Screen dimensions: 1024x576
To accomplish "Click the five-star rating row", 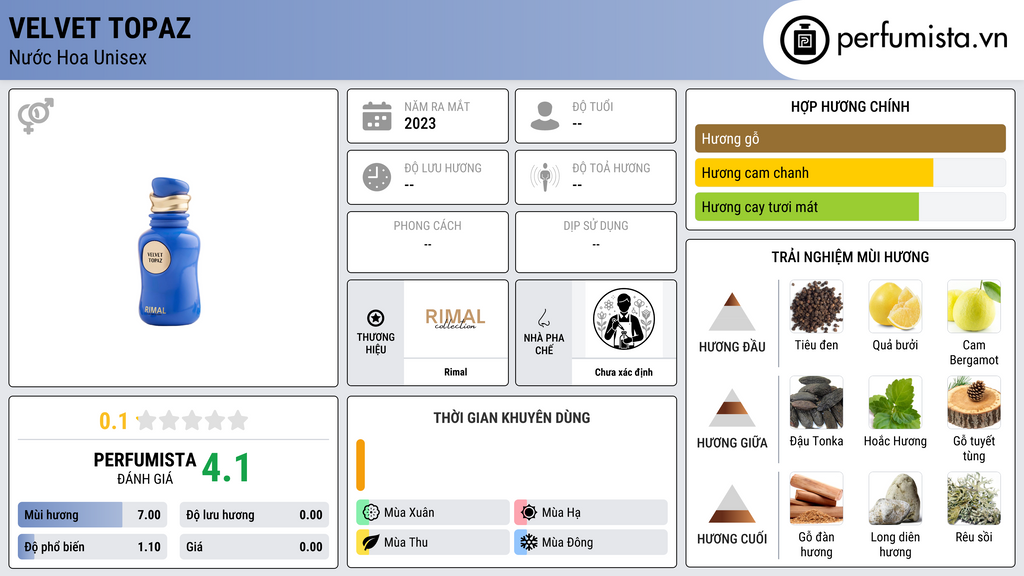I will click(192, 420).
